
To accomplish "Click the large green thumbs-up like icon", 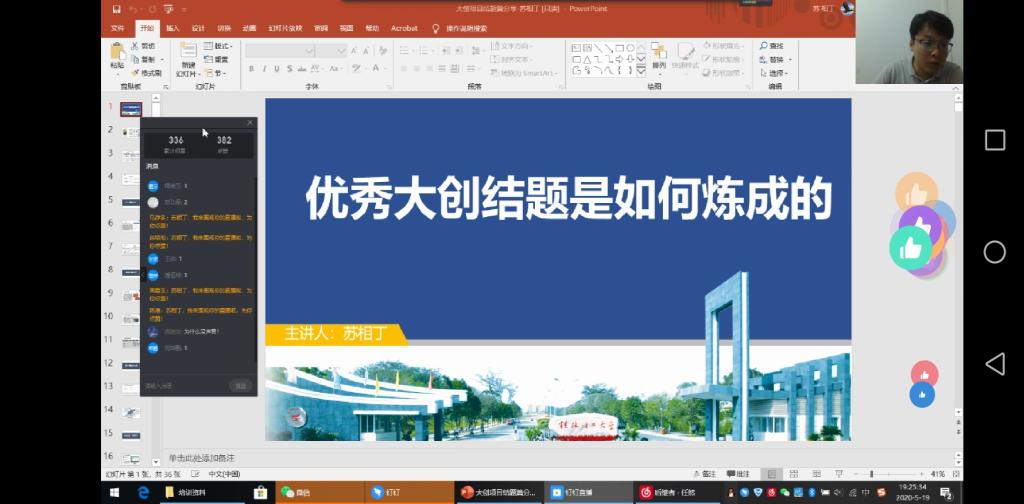I will (x=910, y=246).
